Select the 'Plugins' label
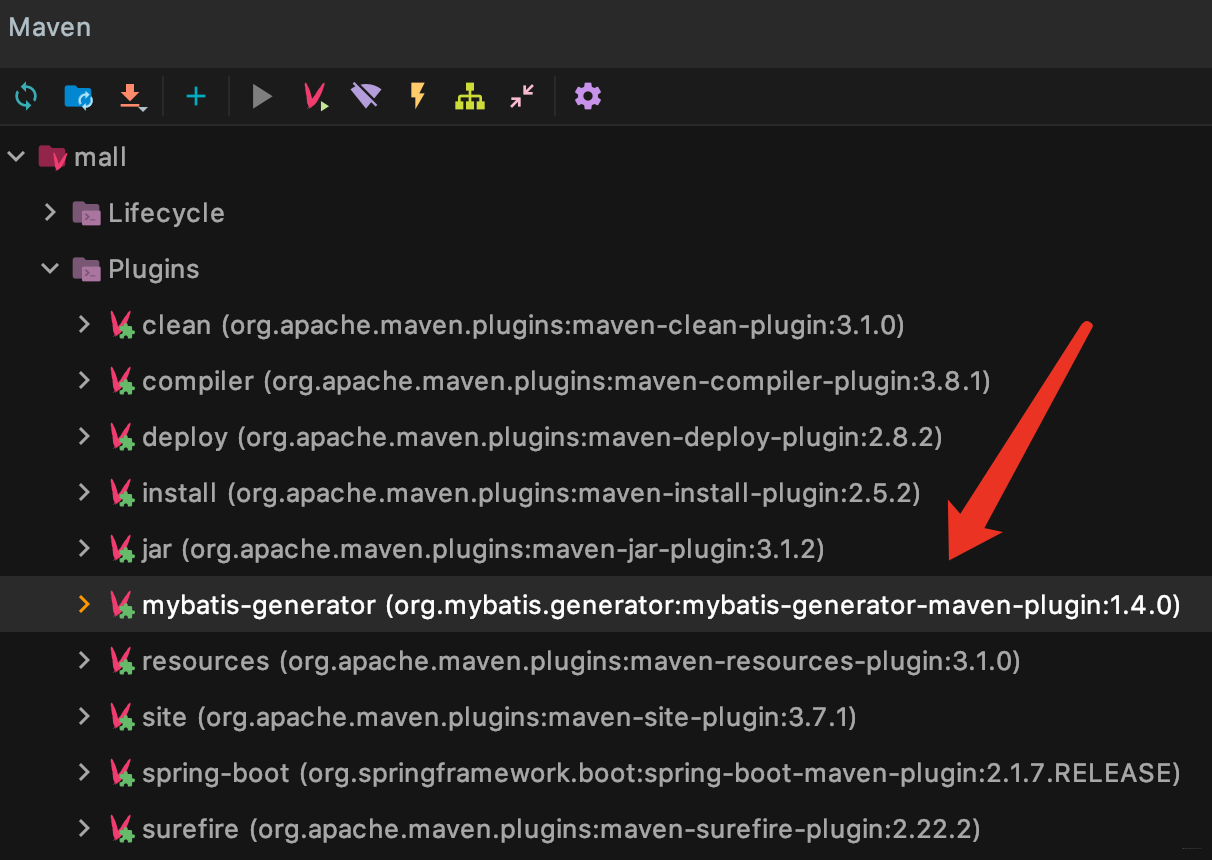The image size is (1212, 860). (x=154, y=269)
